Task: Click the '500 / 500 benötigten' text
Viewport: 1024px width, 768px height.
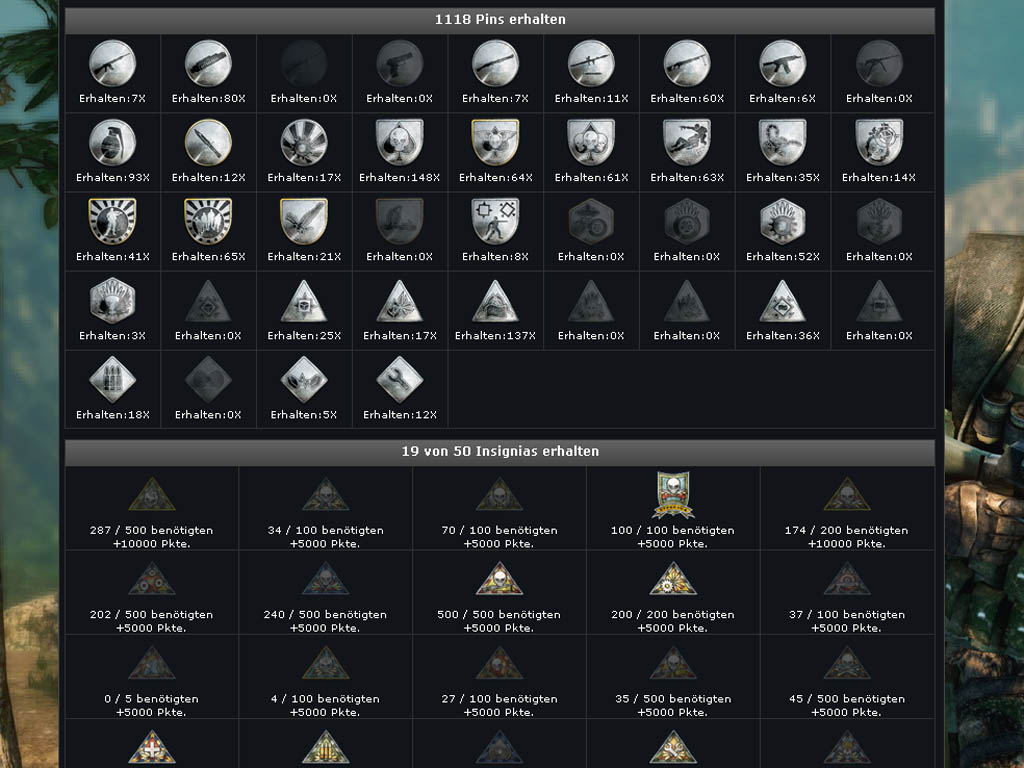Action: 499,615
